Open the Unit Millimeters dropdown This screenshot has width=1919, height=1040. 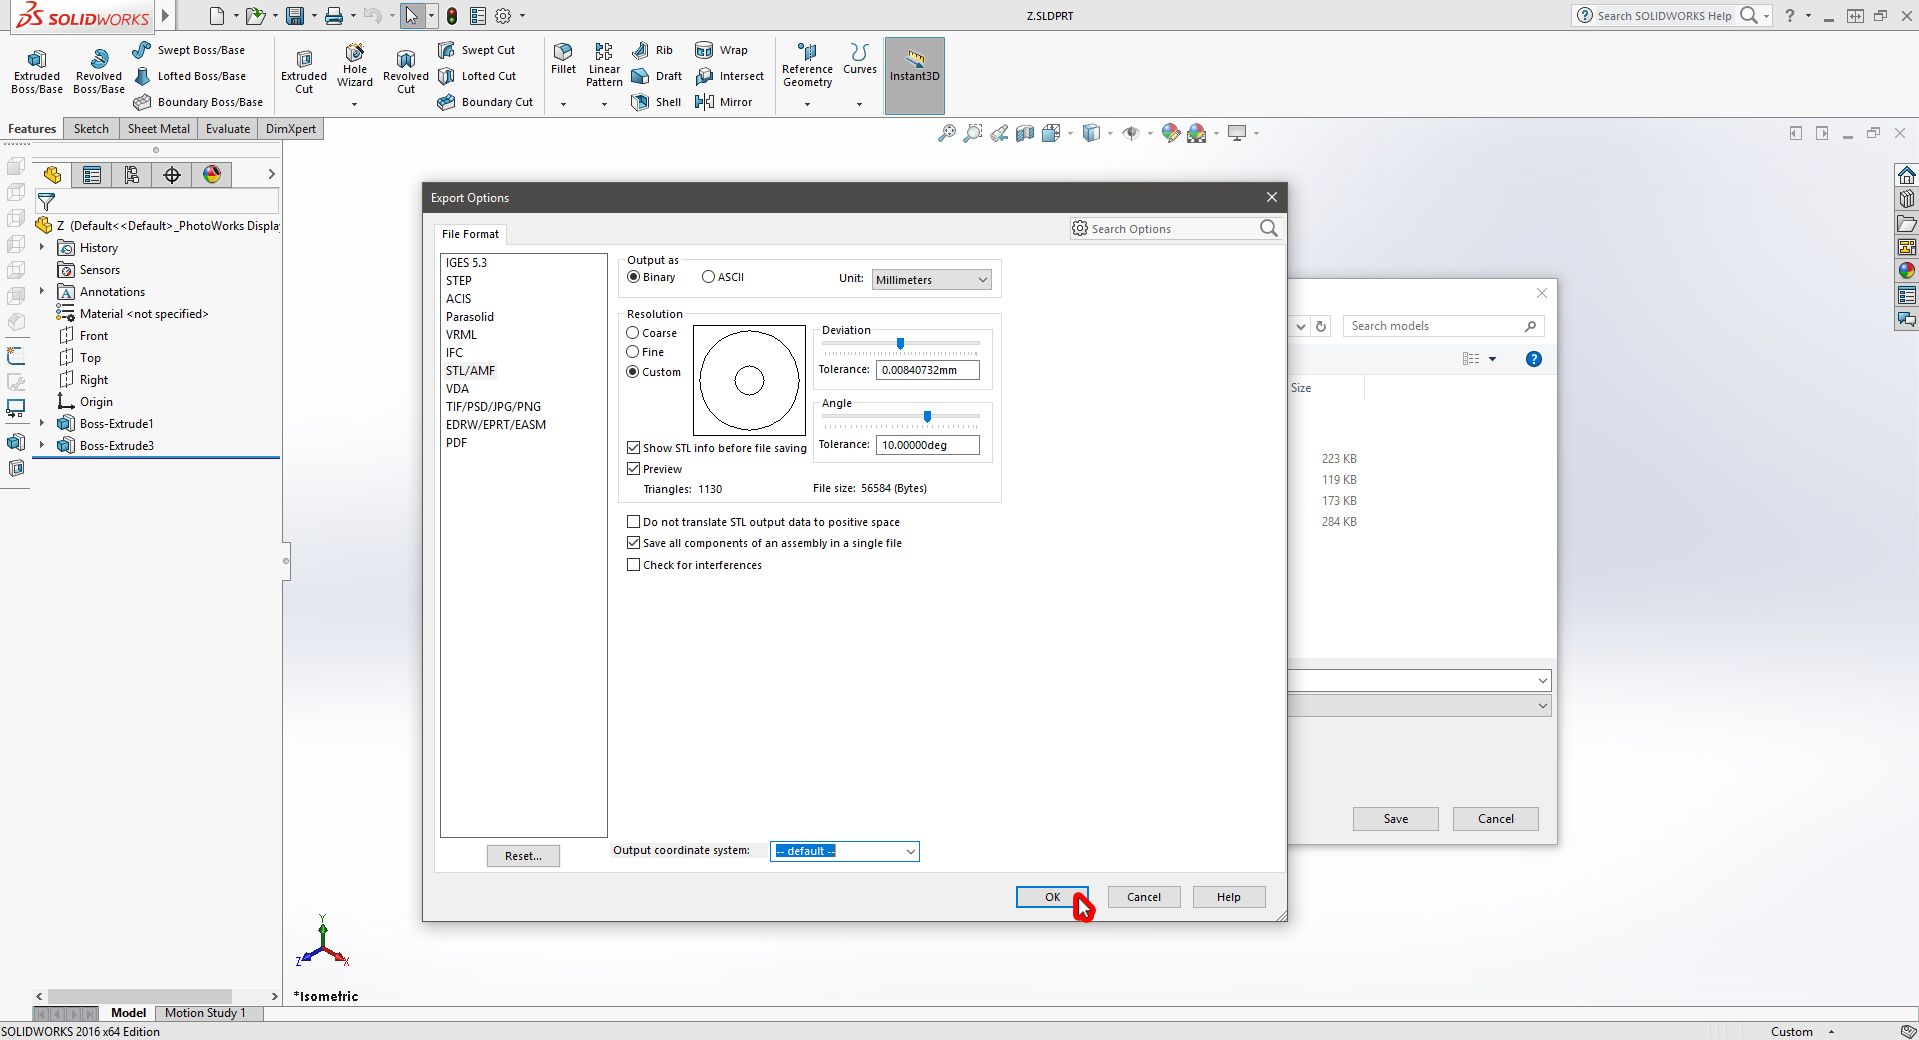pos(931,280)
